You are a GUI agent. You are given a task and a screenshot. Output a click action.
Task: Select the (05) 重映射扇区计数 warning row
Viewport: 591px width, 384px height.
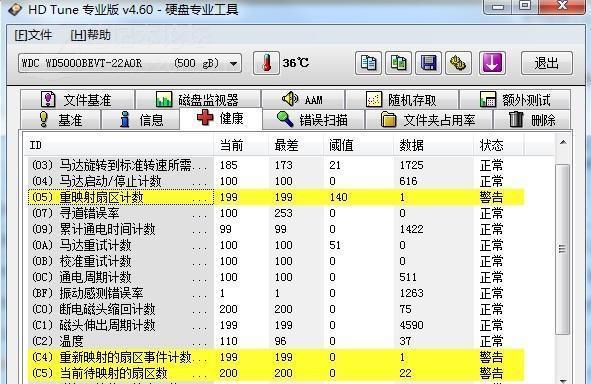(x=276, y=197)
